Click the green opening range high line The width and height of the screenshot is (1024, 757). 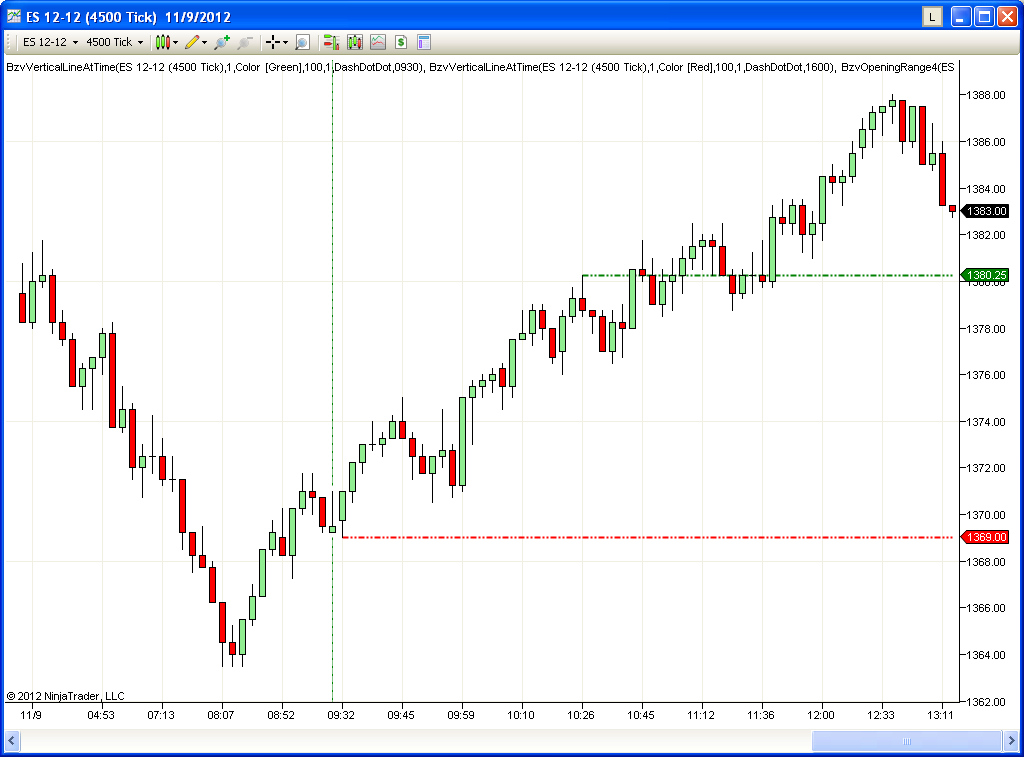coord(767,276)
